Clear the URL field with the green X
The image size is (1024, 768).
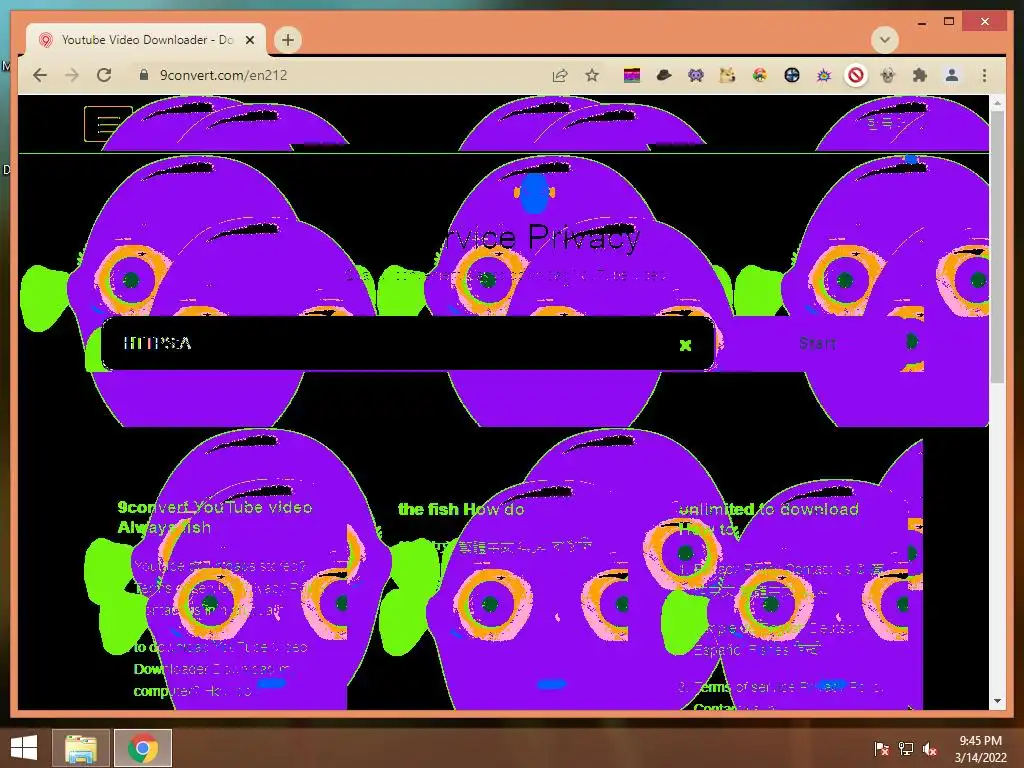685,345
